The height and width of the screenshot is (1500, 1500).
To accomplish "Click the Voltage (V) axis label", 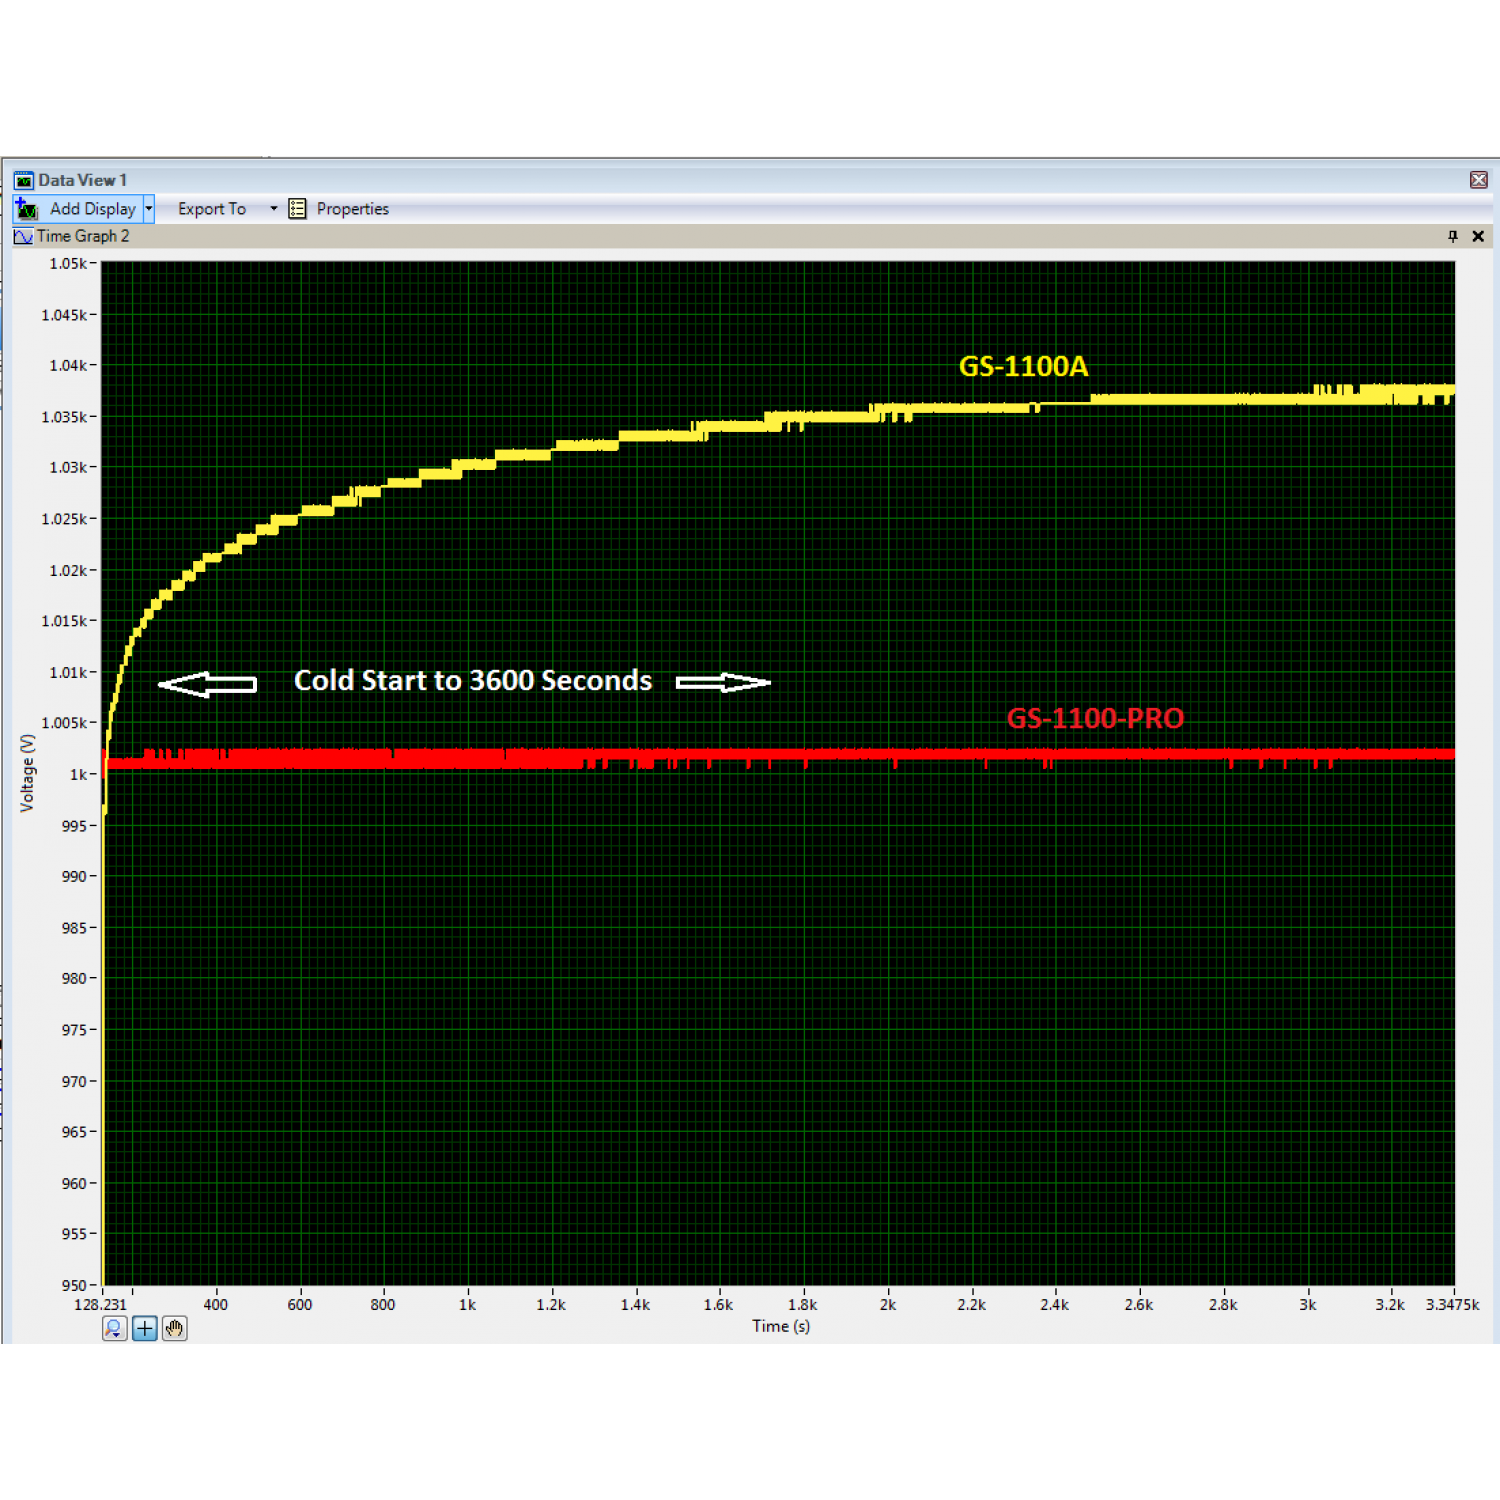I will point(28,773).
